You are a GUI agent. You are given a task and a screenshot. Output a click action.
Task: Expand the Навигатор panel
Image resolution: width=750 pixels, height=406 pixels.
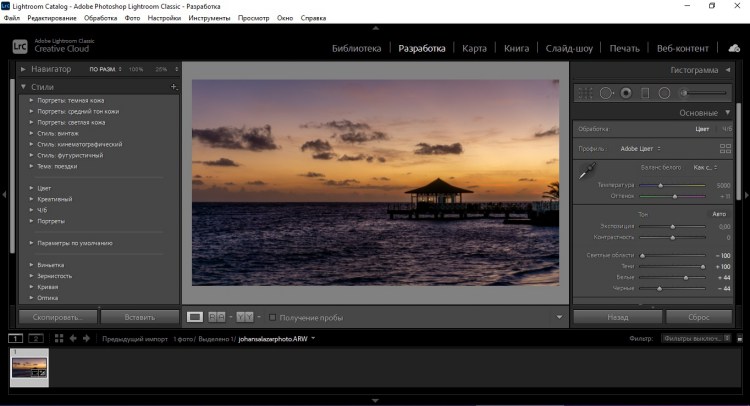coord(23,69)
